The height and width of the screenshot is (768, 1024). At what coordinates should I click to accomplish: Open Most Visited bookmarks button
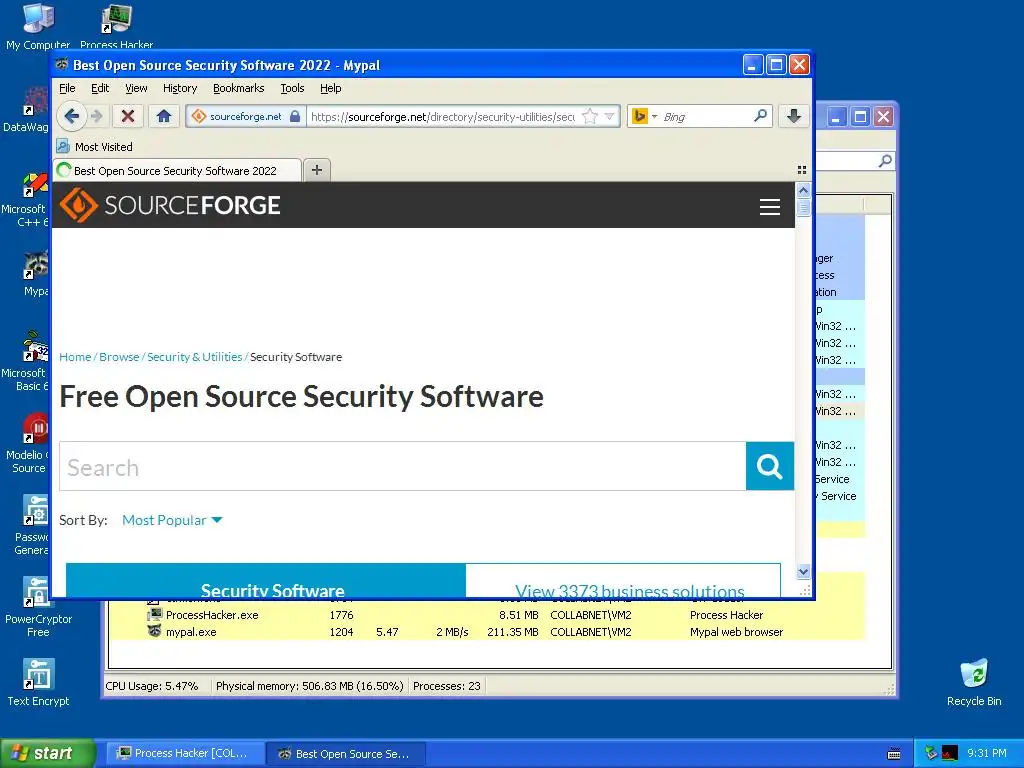click(x=95, y=146)
